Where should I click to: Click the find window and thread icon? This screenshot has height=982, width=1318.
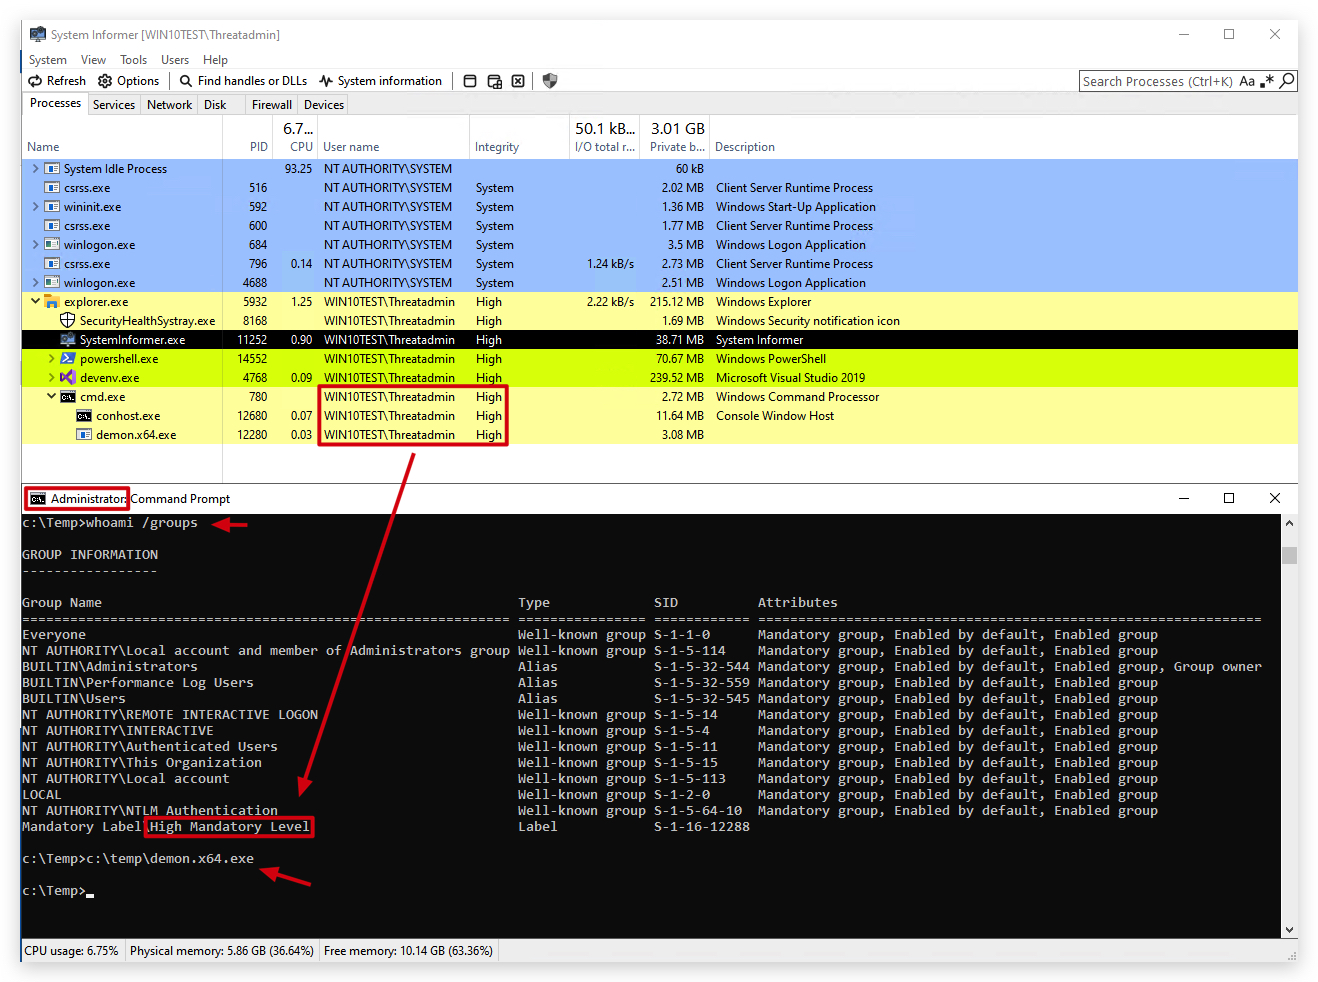click(494, 81)
